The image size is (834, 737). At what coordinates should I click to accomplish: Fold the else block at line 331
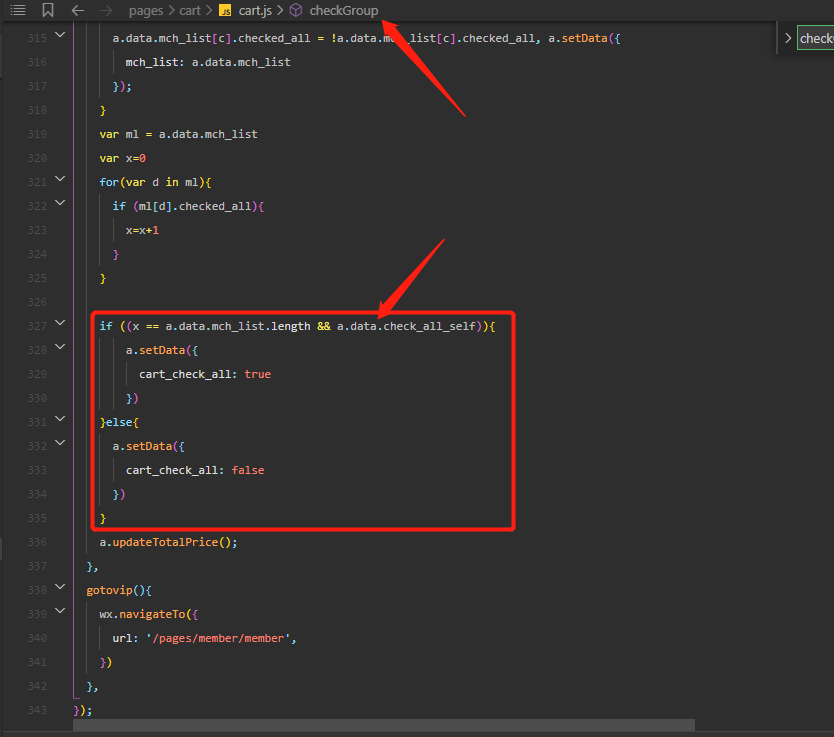(x=60, y=420)
